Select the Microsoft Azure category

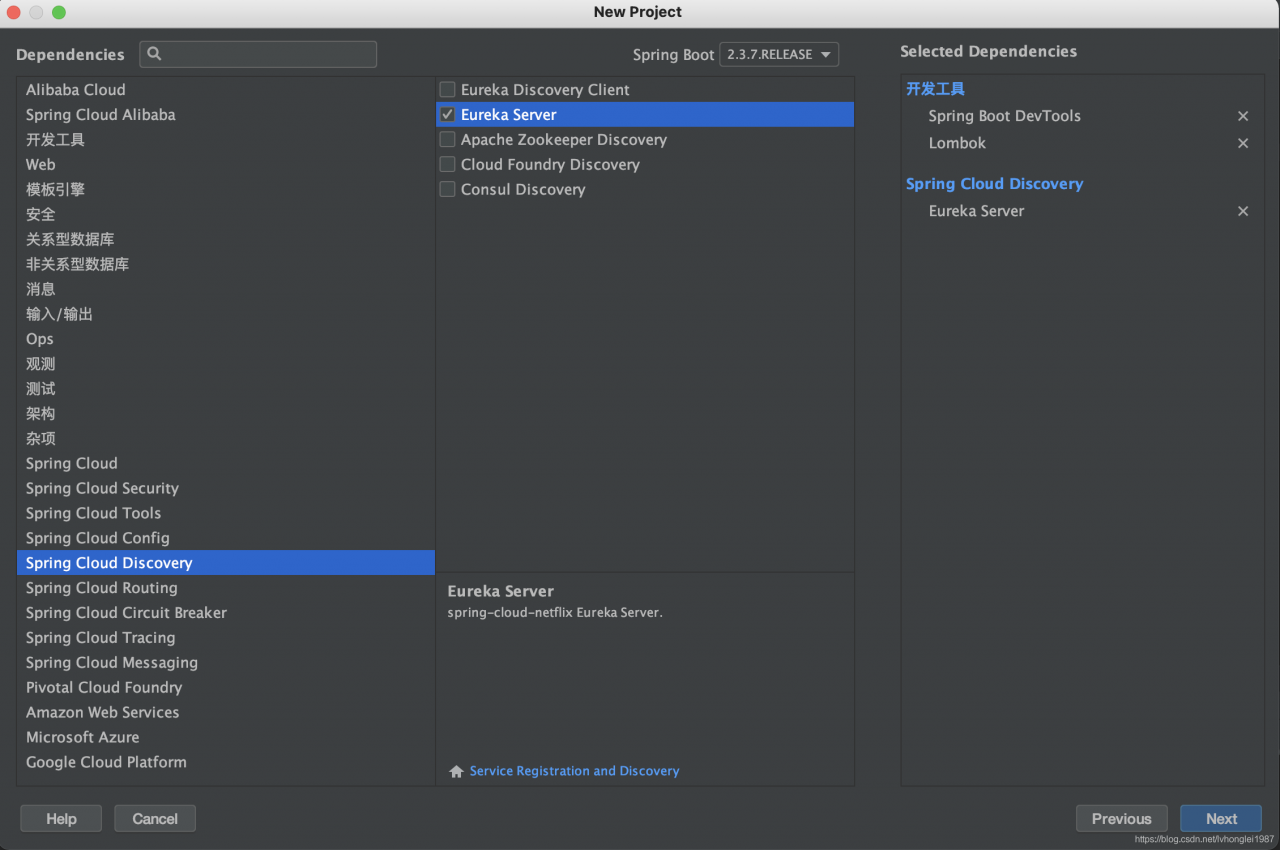coord(226,737)
